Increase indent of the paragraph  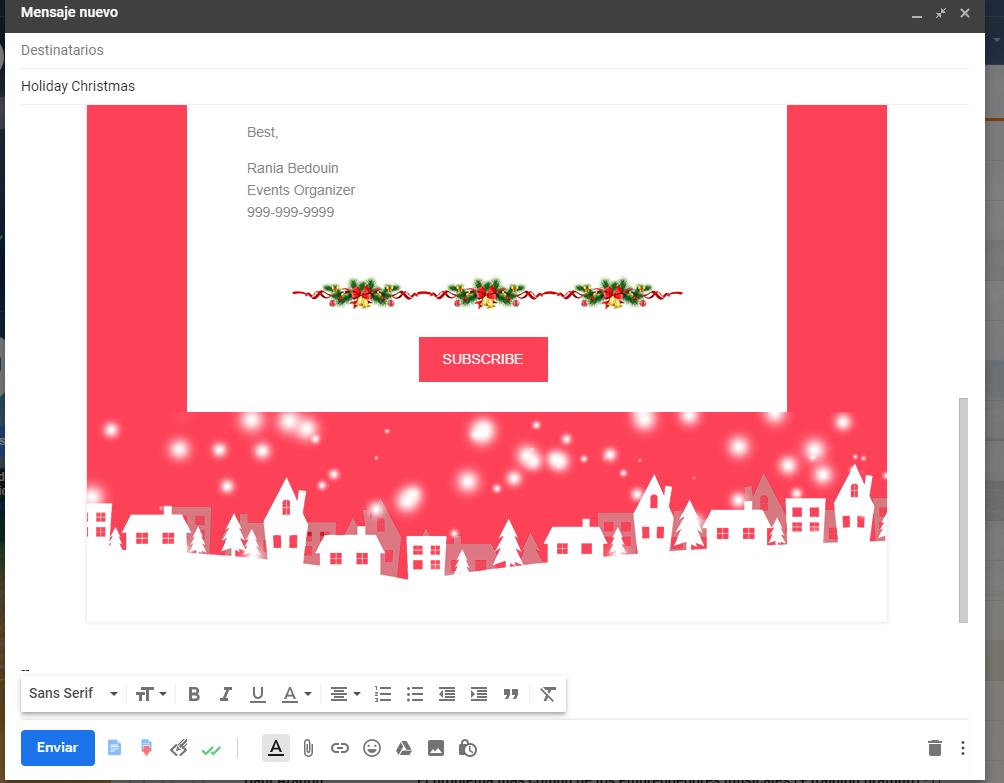coord(478,693)
